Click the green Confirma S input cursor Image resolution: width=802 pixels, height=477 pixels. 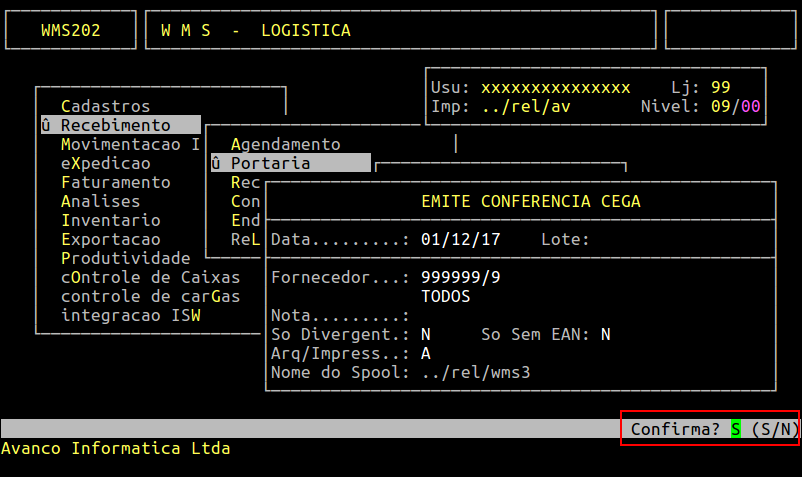coord(736,429)
